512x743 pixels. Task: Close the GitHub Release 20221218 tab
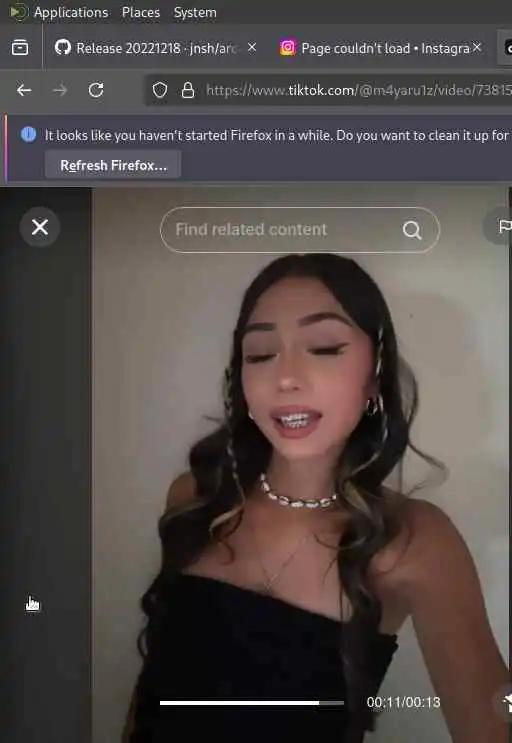[252, 47]
